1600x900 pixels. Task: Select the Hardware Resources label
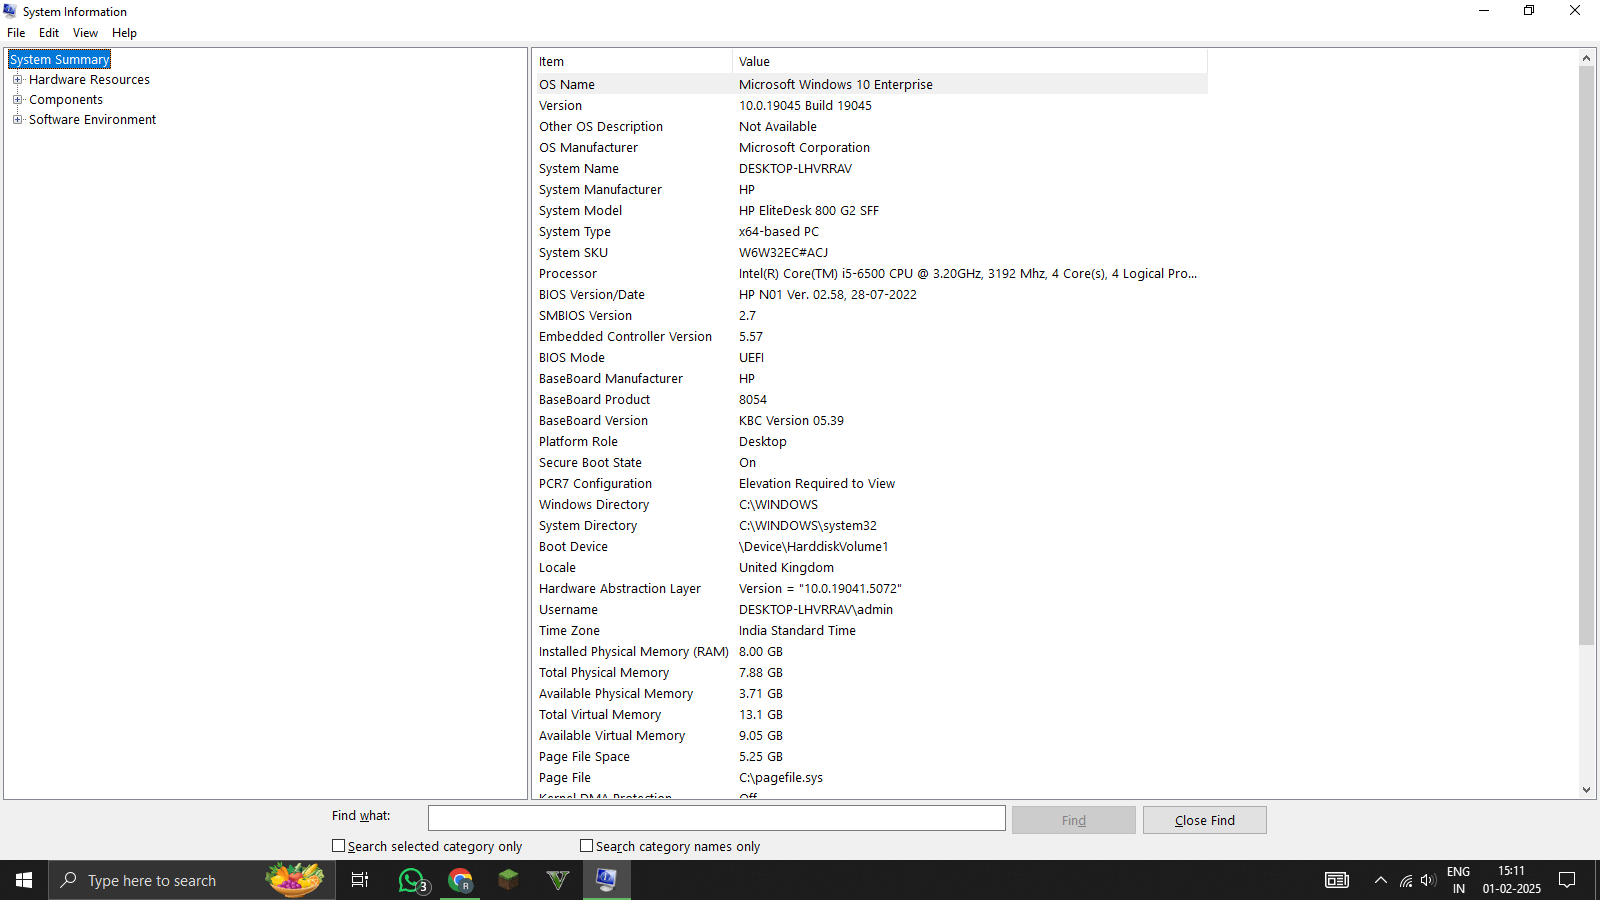(89, 80)
